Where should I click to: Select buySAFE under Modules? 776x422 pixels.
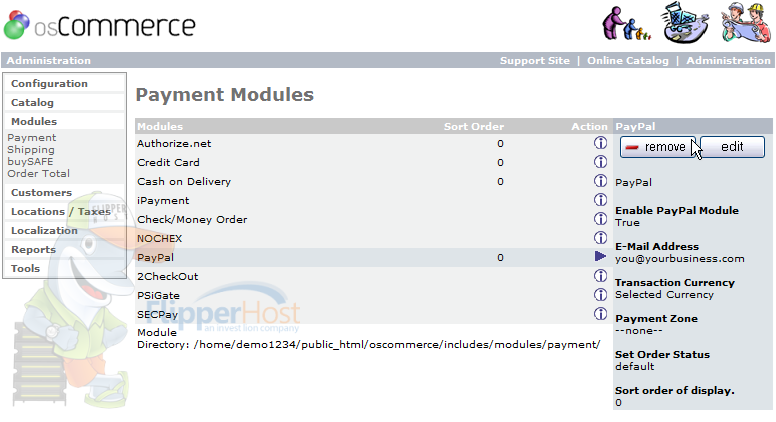click(30, 161)
